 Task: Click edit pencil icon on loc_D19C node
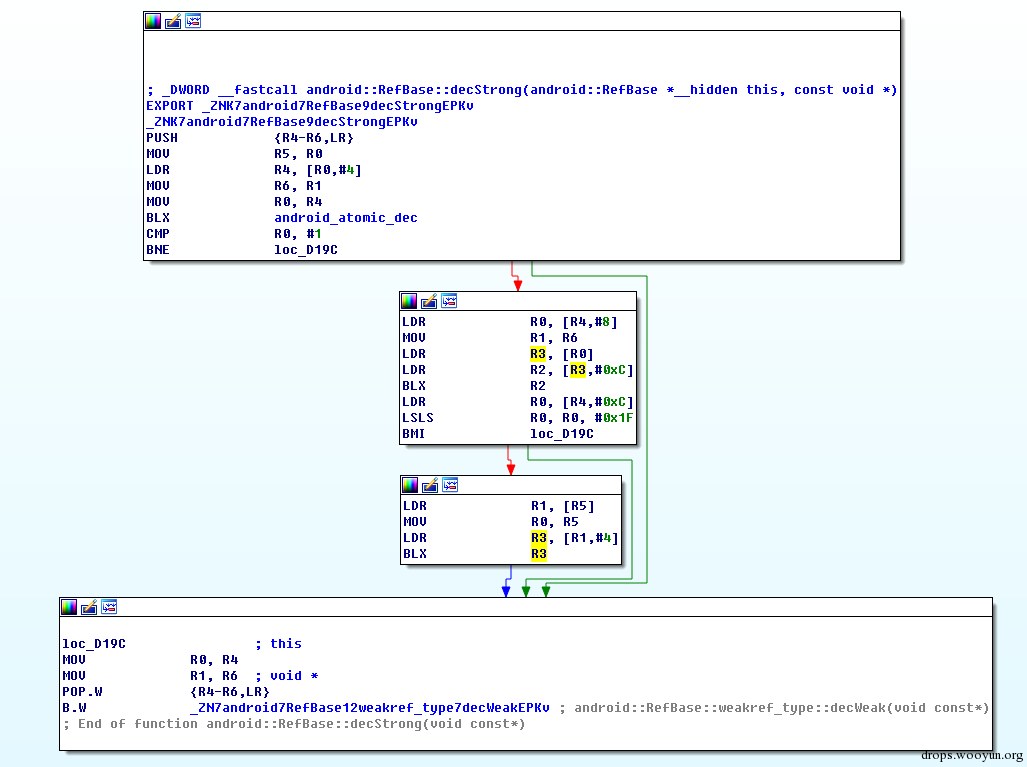(x=89, y=607)
